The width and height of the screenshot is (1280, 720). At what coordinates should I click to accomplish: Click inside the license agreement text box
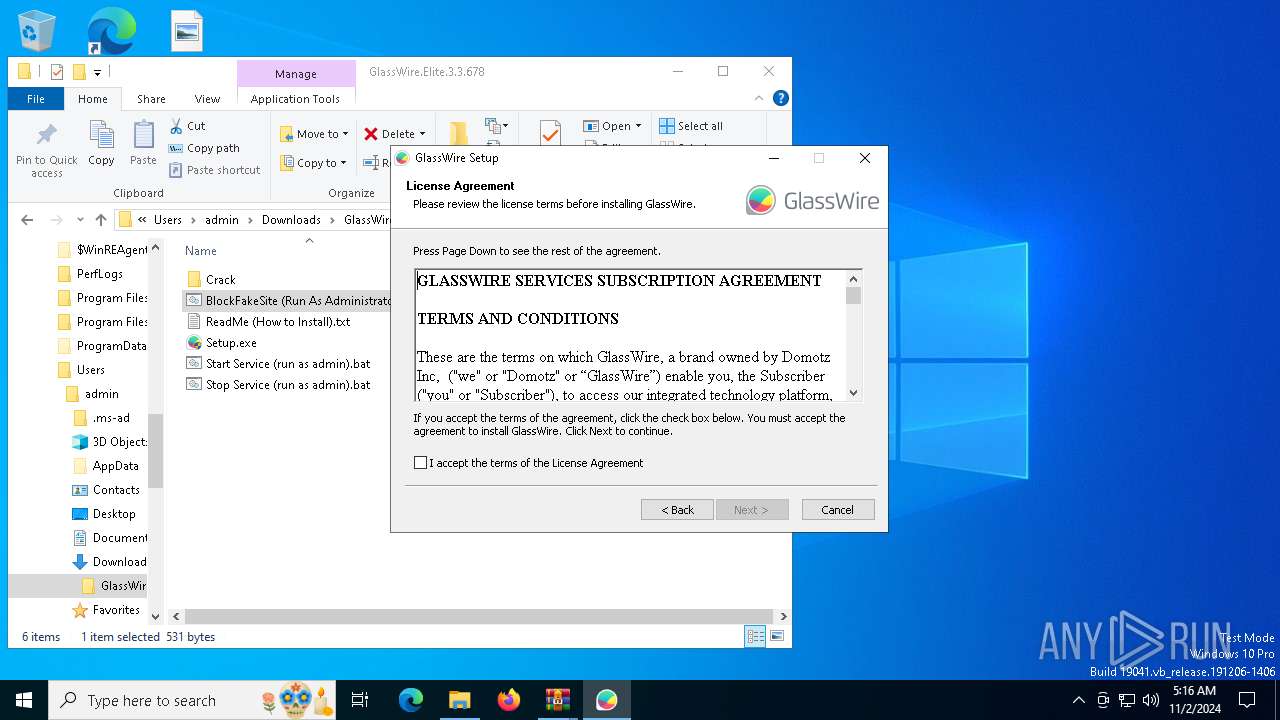[630, 335]
